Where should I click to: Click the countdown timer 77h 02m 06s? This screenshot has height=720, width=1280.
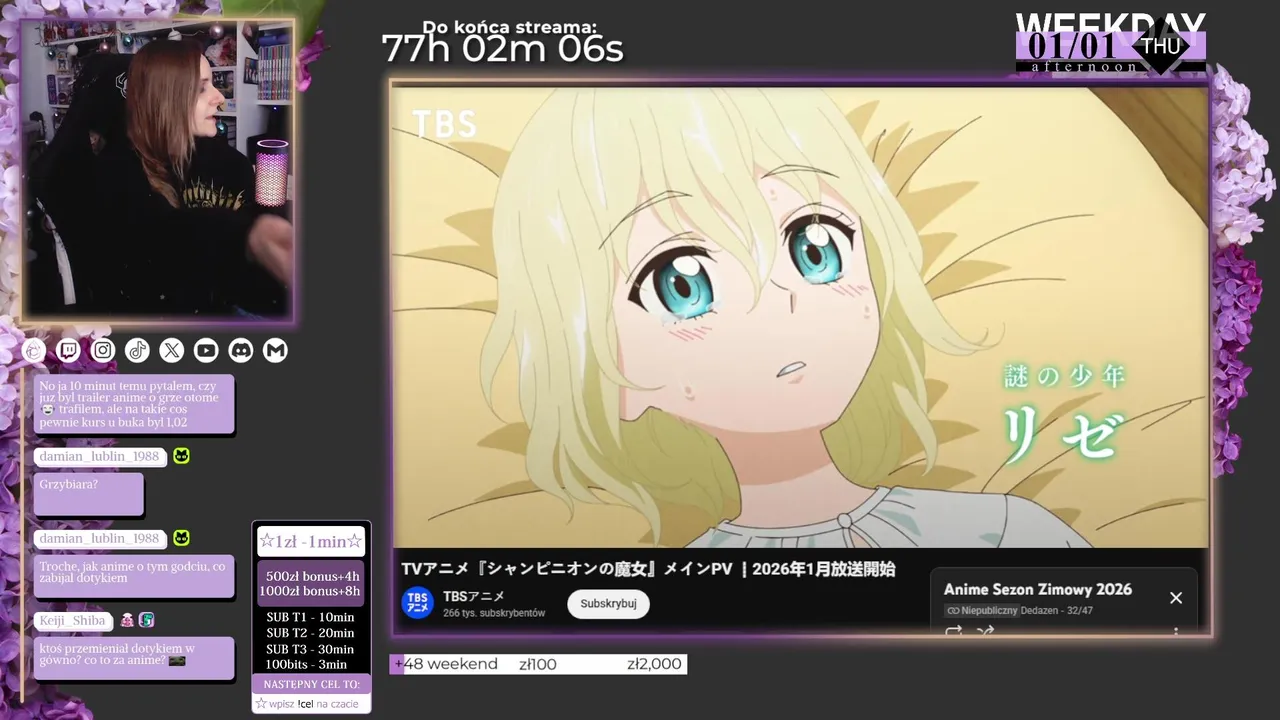[502, 49]
